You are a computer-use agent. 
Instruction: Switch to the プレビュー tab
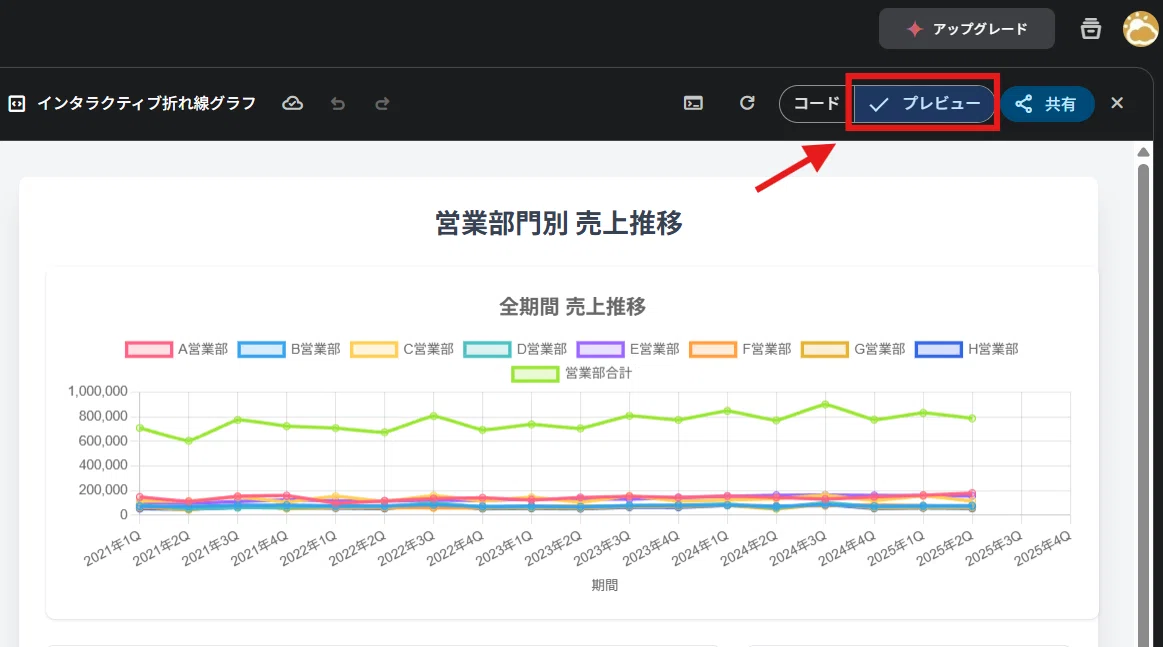pyautogui.click(x=923, y=103)
